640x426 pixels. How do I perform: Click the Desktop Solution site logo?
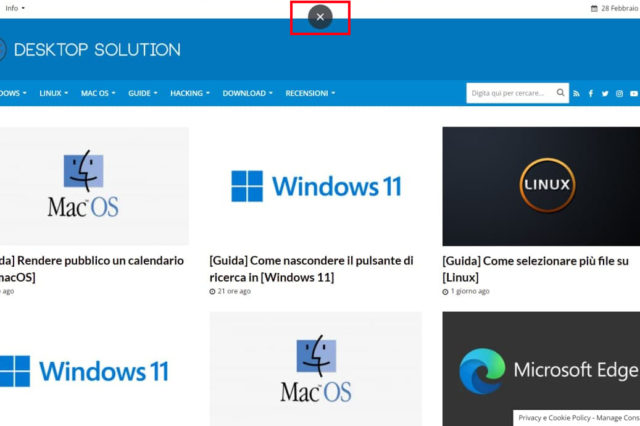click(90, 50)
